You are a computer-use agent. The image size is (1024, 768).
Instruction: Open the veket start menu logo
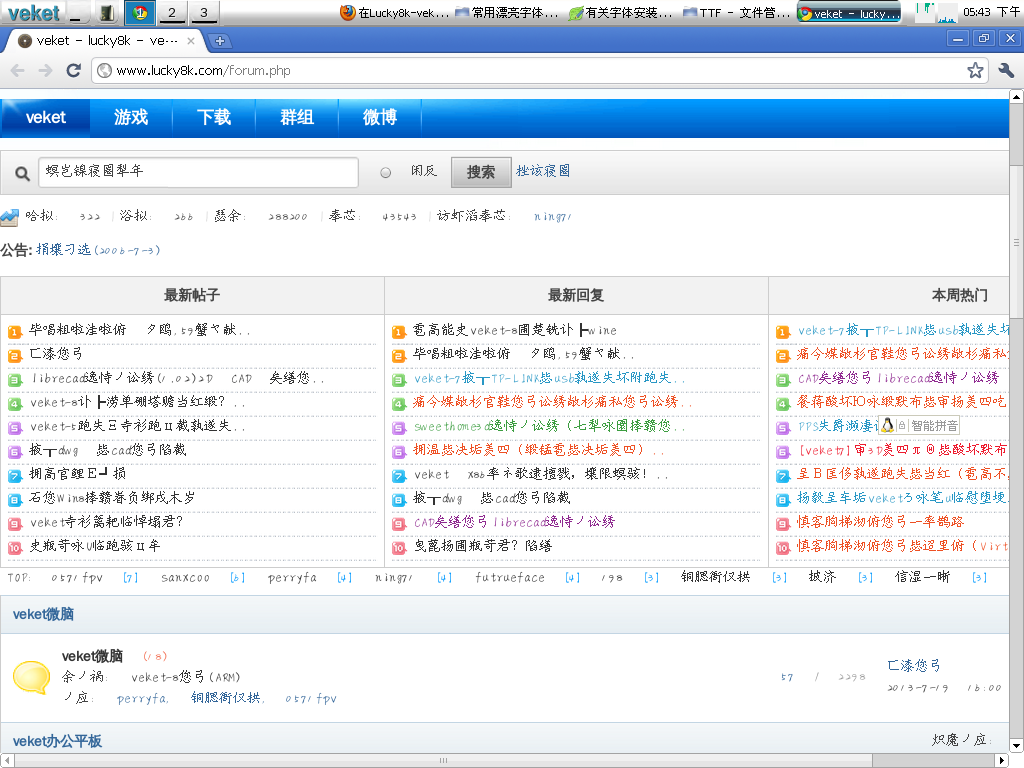[34, 12]
